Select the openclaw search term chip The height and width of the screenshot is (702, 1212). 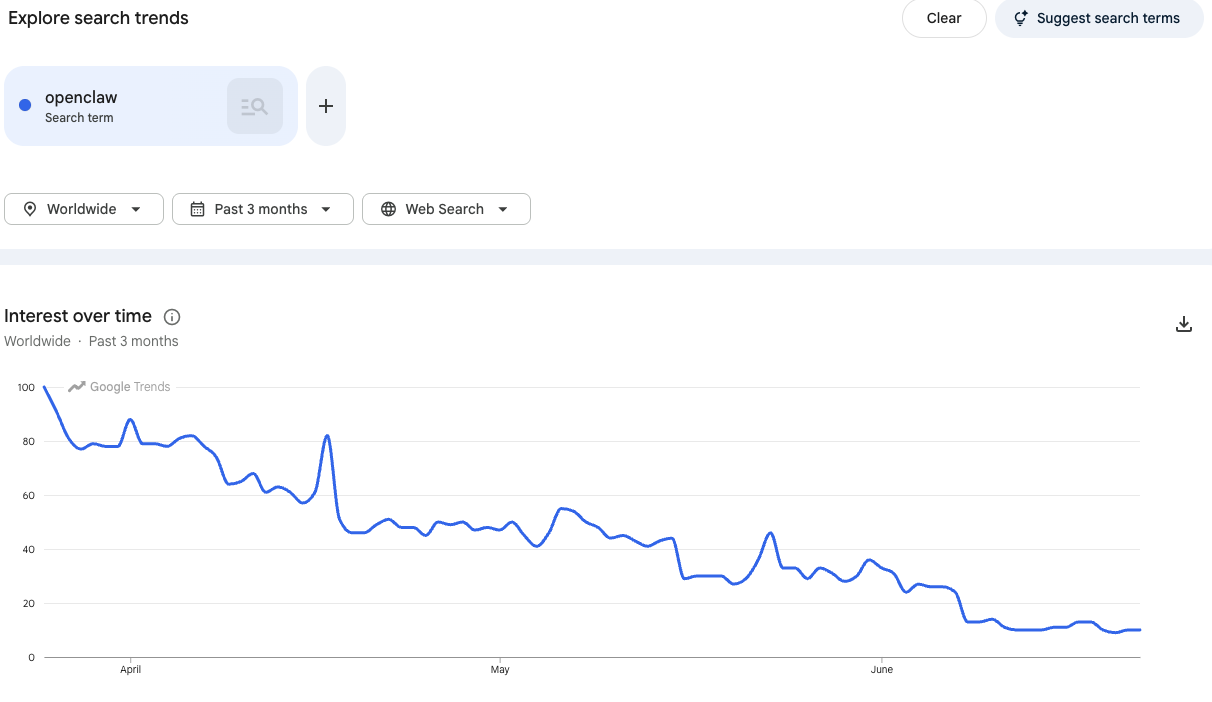(x=151, y=106)
